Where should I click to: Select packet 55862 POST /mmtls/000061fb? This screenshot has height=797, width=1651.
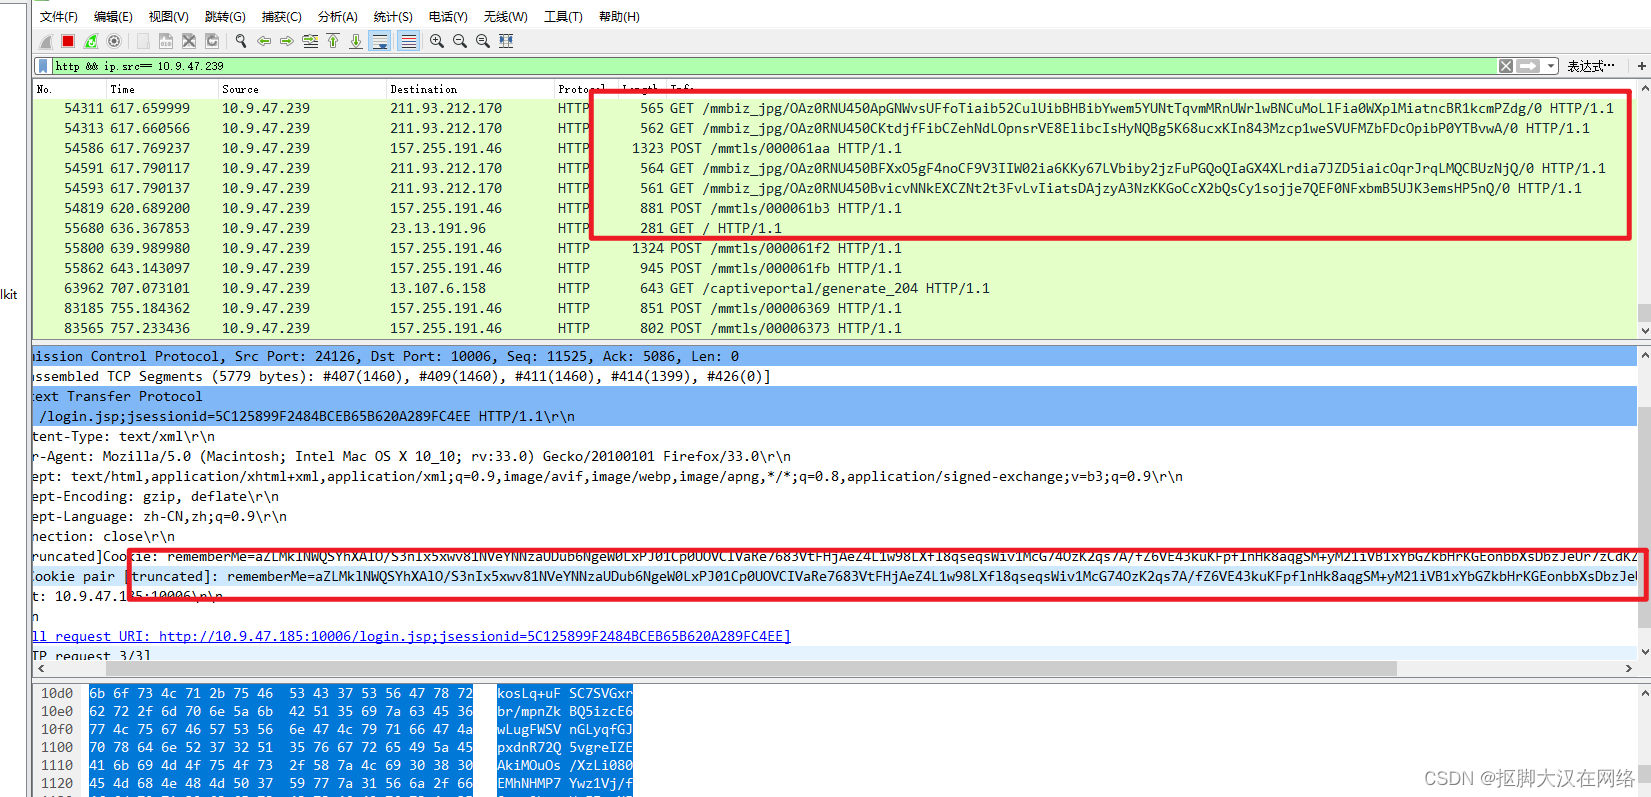coord(835,268)
